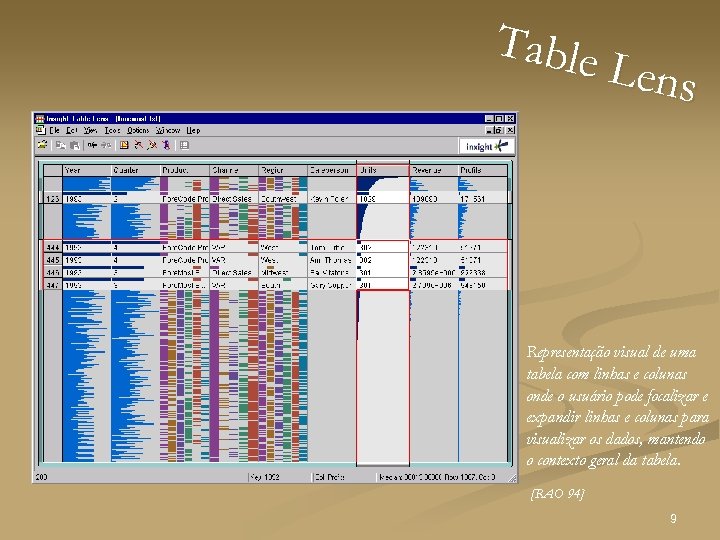Click the collapsed Units bar area below row 447
Image resolution: width=720 pixels, height=540 pixels.
[x=383, y=377]
